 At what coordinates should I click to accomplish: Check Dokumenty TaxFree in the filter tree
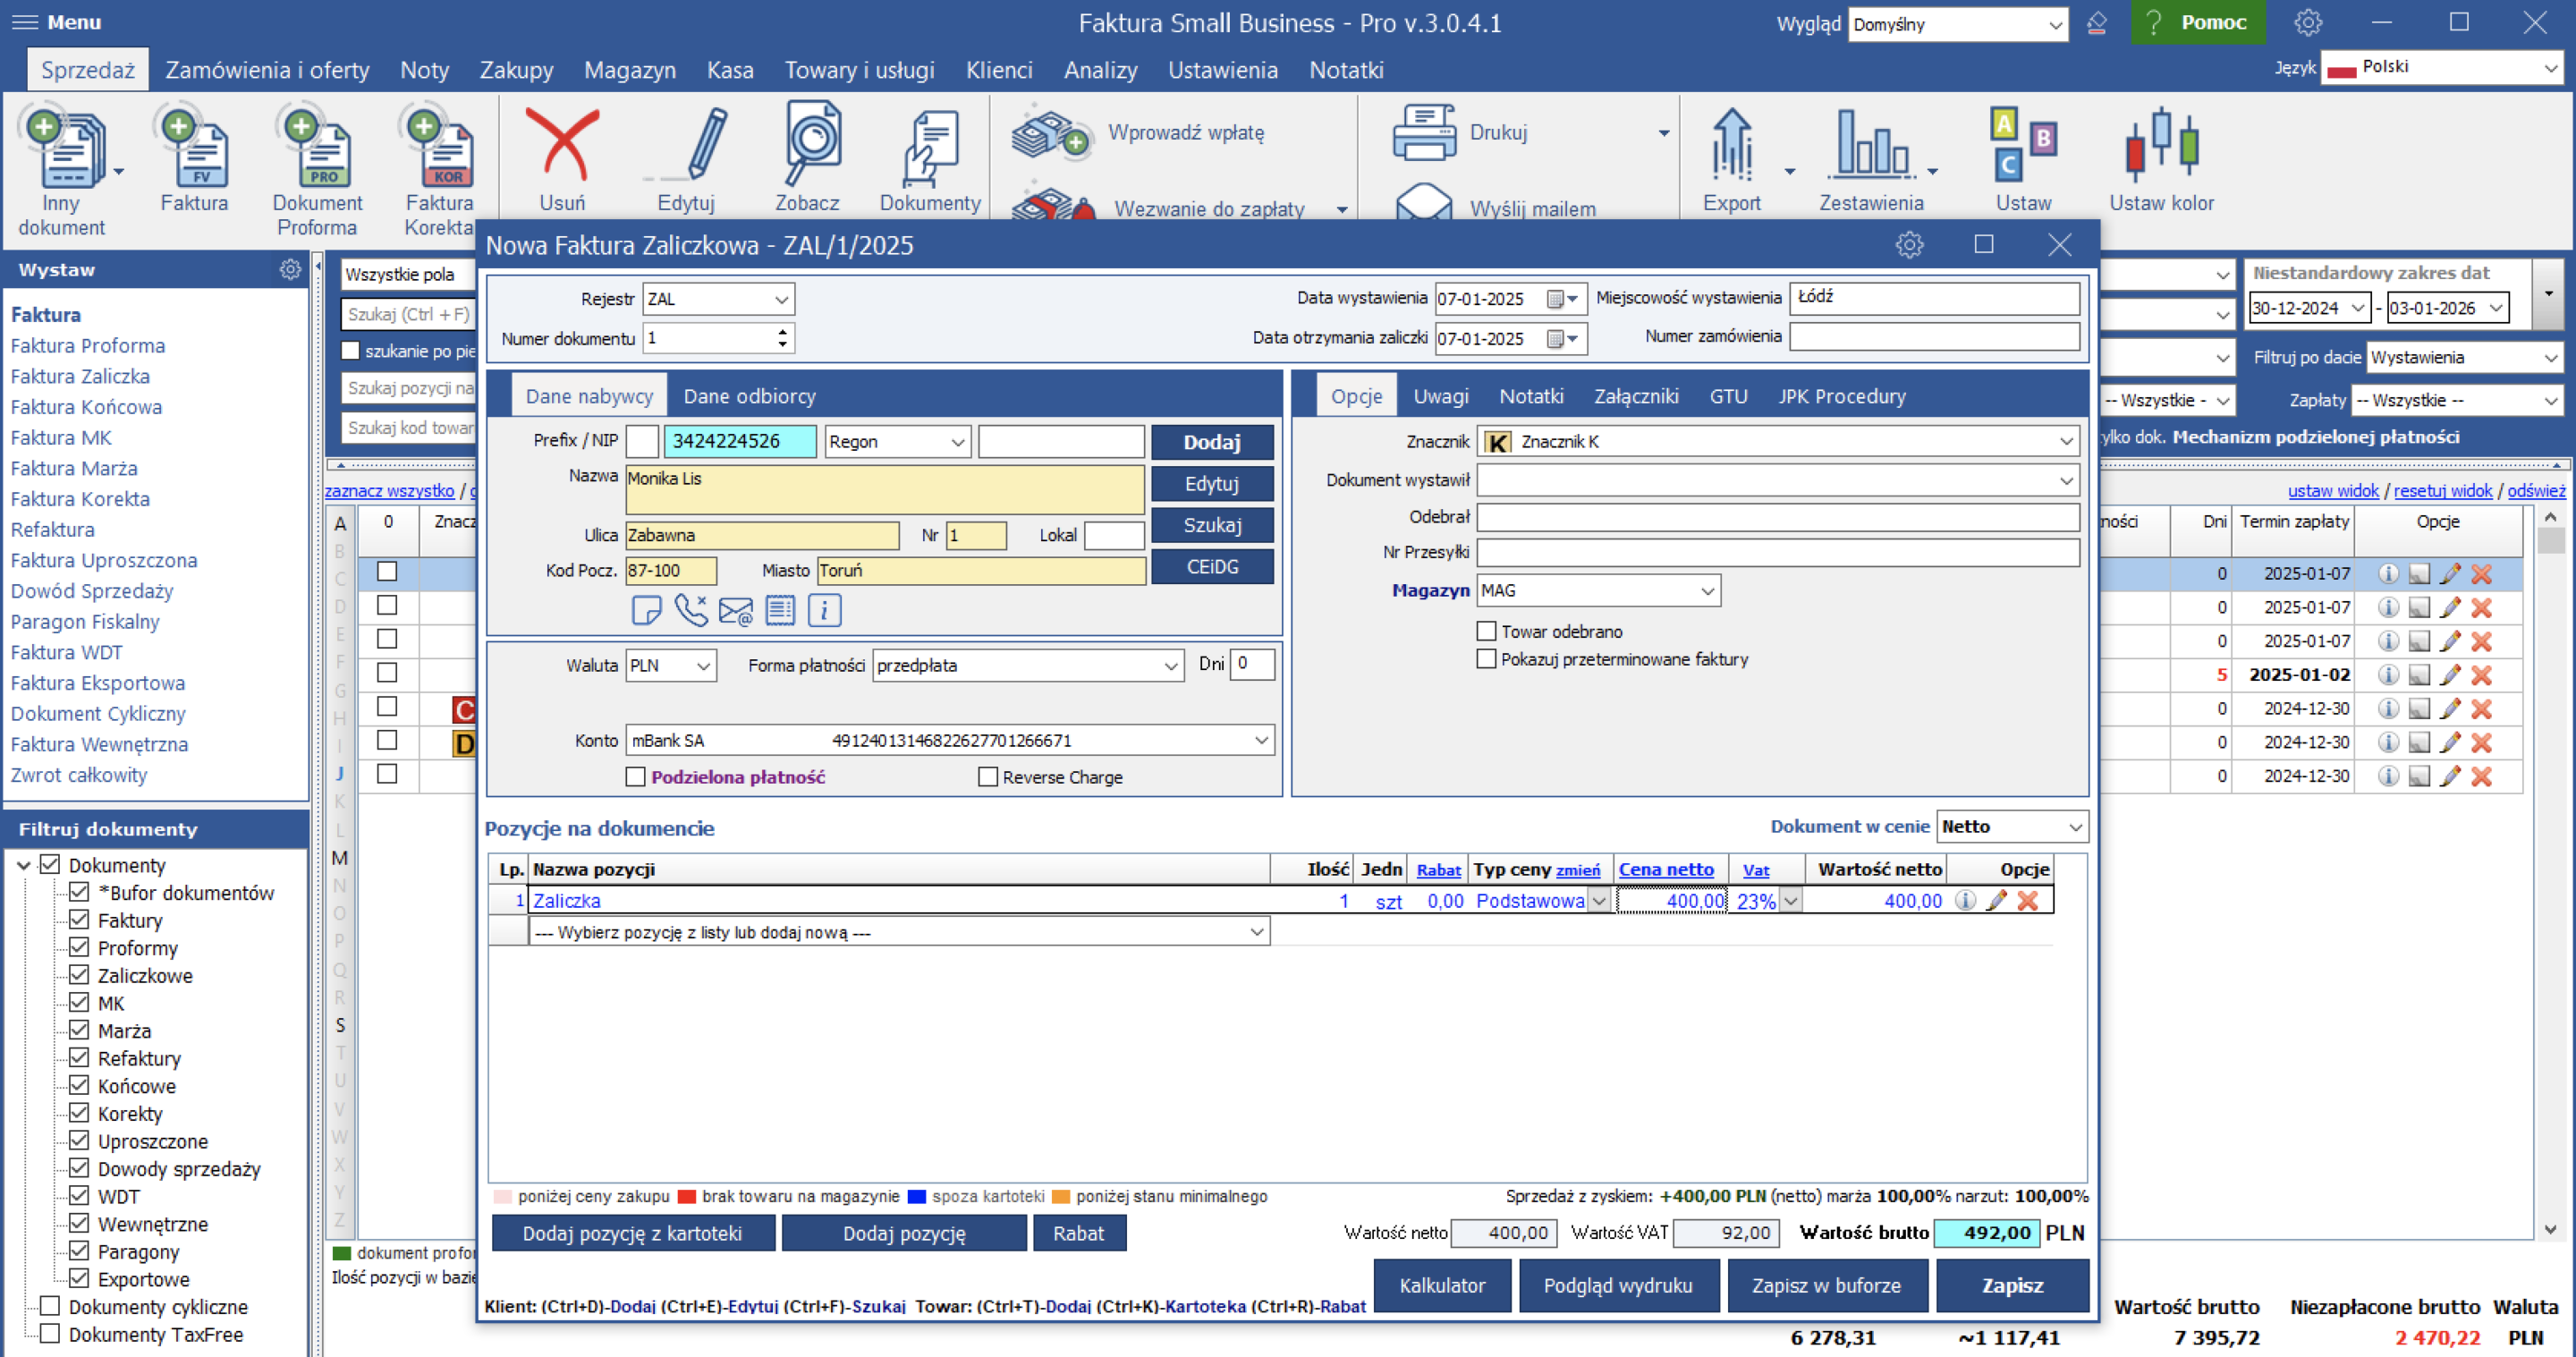tap(50, 1333)
